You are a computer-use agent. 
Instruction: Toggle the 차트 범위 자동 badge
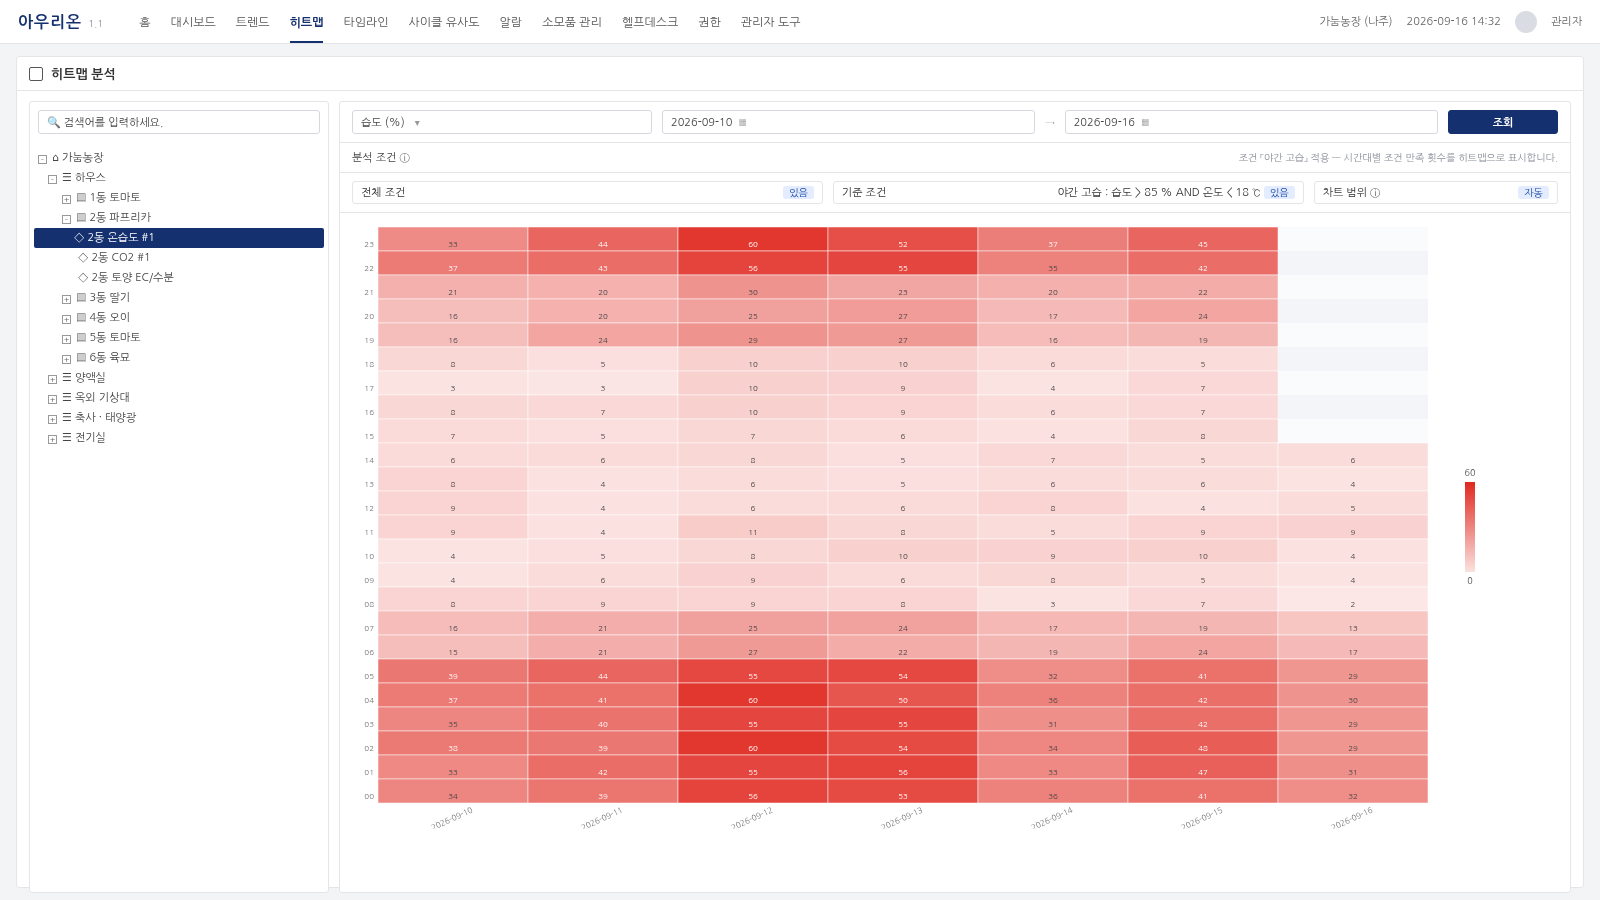[x=1533, y=193]
